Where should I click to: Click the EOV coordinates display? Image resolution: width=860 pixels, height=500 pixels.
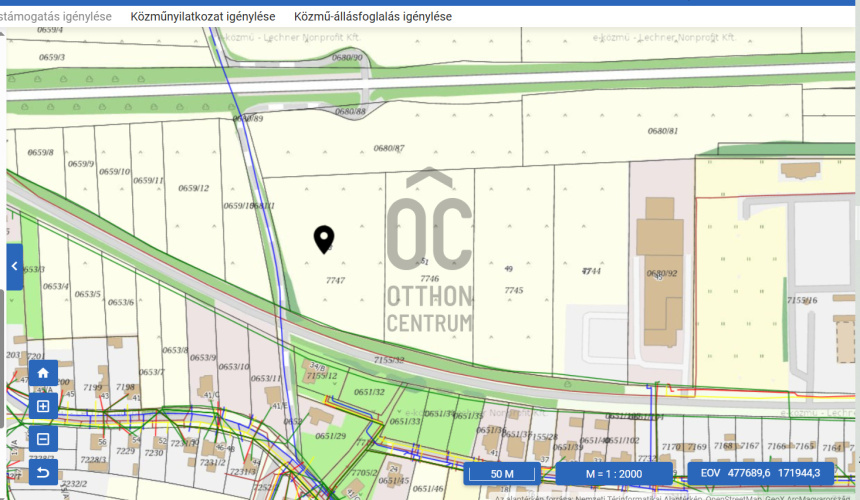coord(760,473)
